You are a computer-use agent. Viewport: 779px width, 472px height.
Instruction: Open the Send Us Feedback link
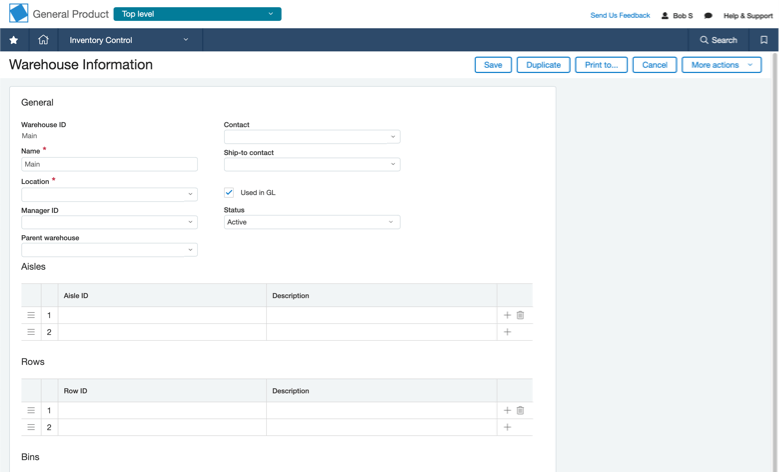[x=620, y=15]
